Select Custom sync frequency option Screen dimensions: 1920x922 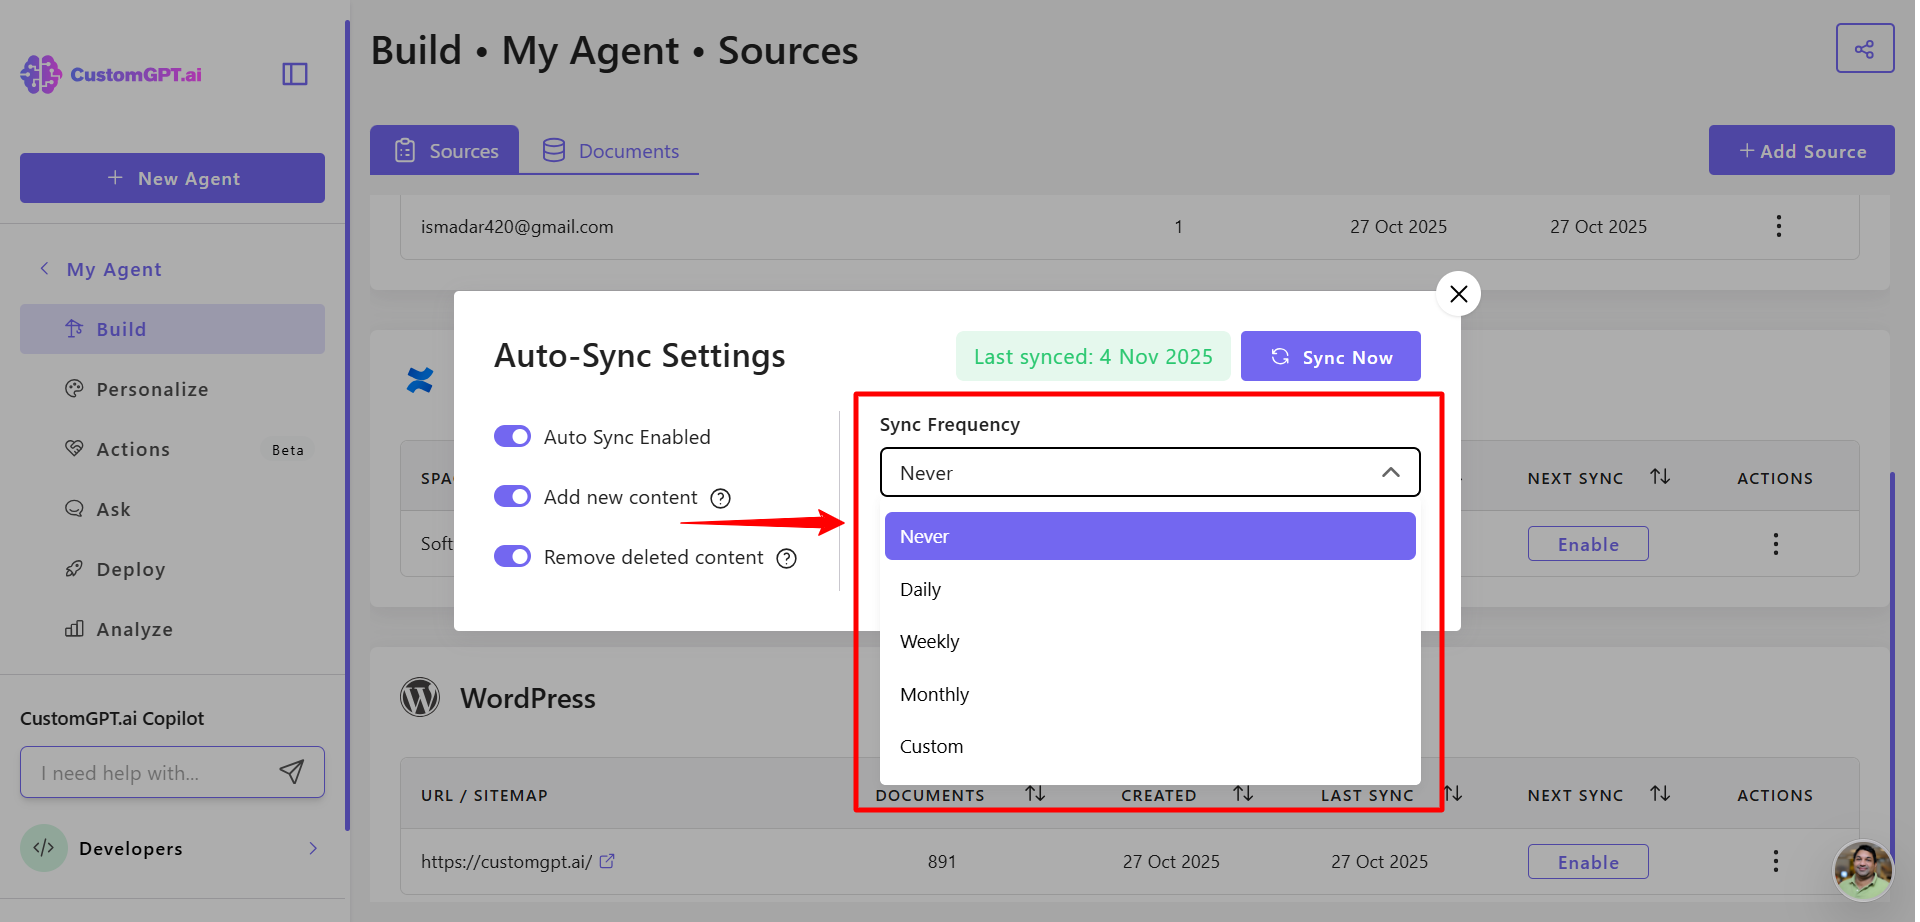pos(1150,746)
